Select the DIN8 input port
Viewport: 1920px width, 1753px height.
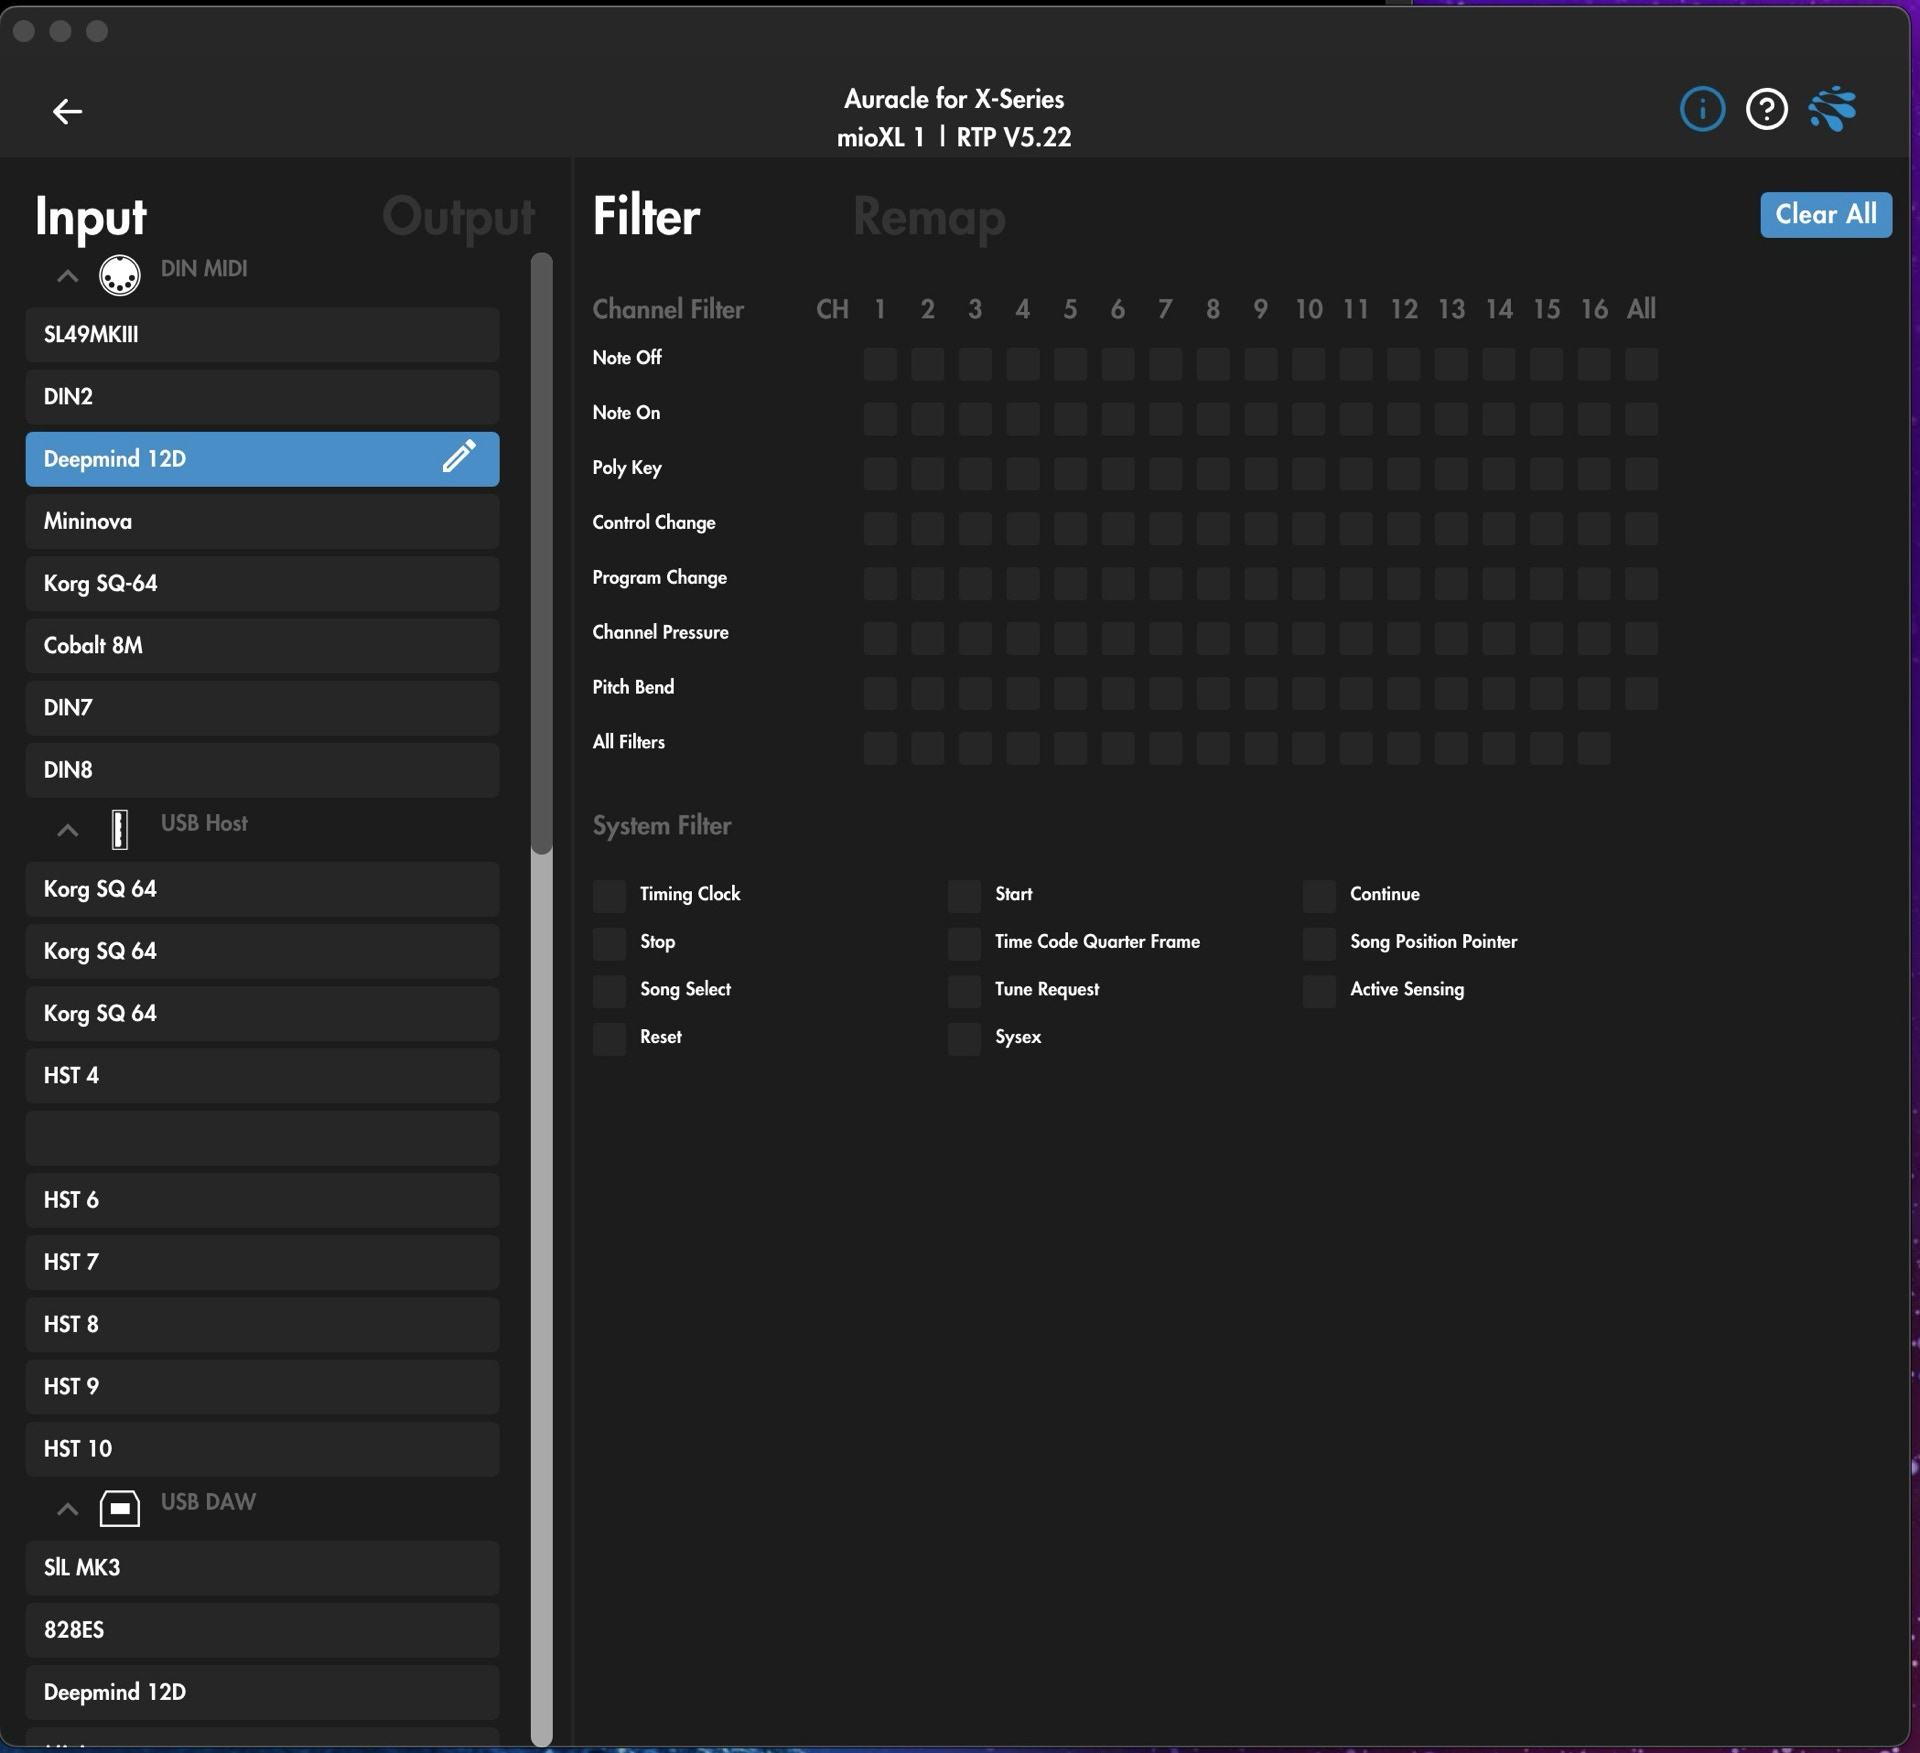pos(262,770)
